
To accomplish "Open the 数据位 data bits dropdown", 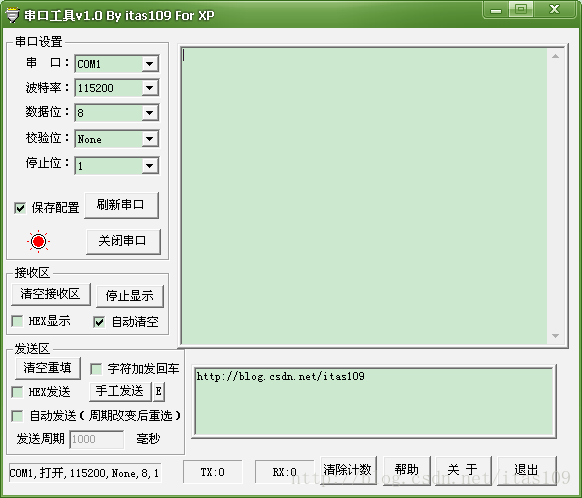I will 150,113.
